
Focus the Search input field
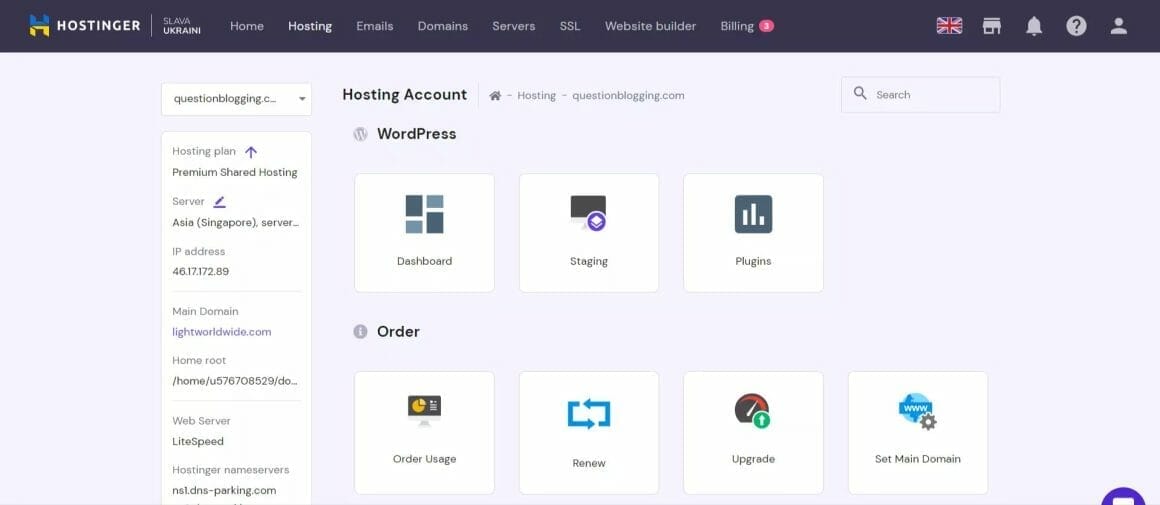(x=930, y=95)
